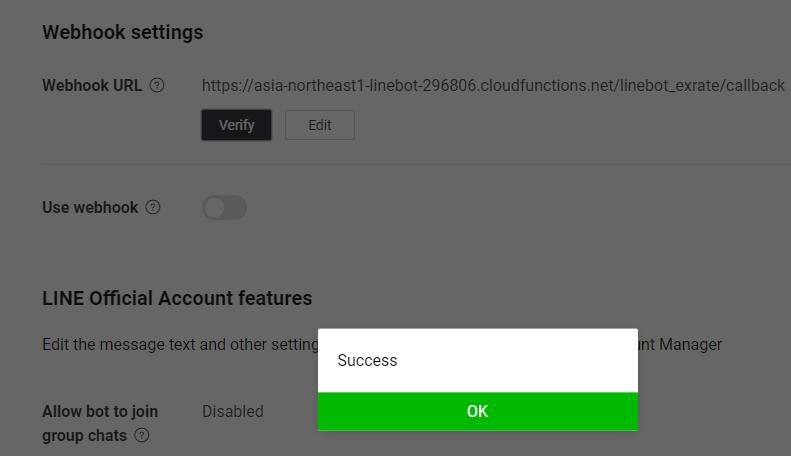The width and height of the screenshot is (791, 456).
Task: Click the word Manager at the description's end
Action: tap(691, 345)
